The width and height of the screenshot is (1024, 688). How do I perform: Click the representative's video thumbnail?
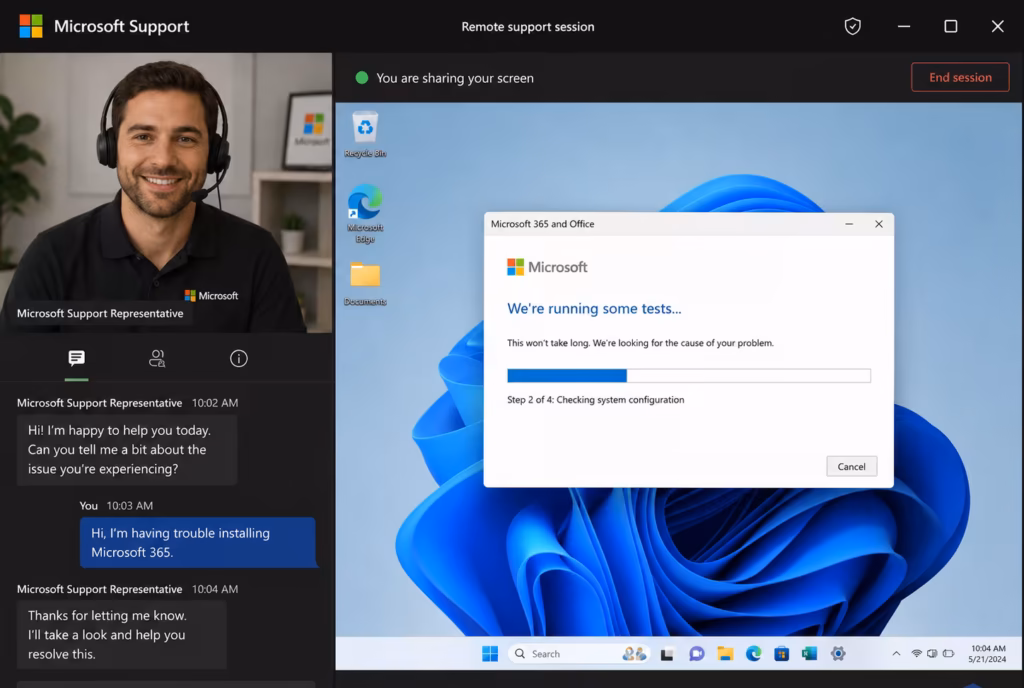tap(166, 193)
